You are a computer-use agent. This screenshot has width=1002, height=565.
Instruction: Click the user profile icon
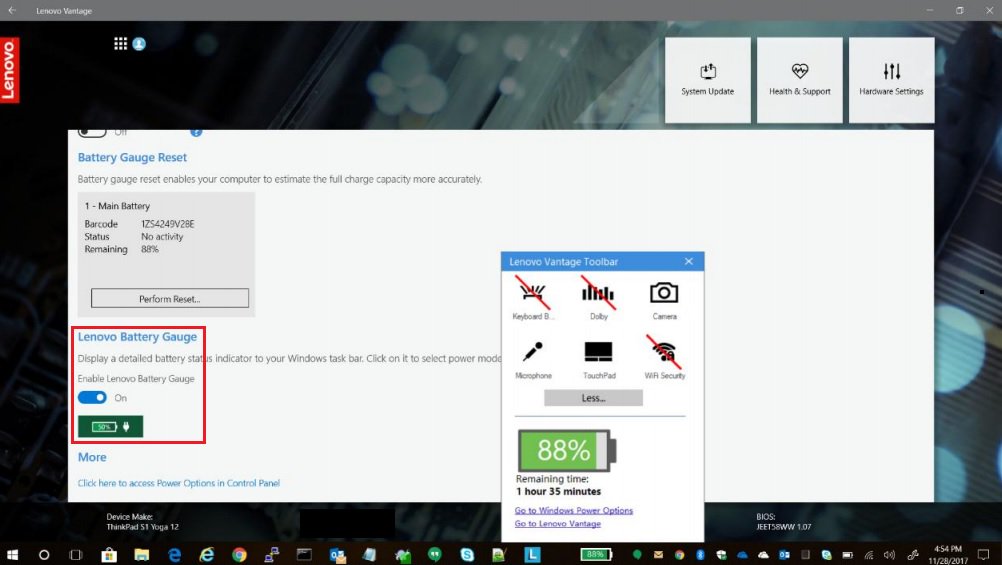pos(139,43)
